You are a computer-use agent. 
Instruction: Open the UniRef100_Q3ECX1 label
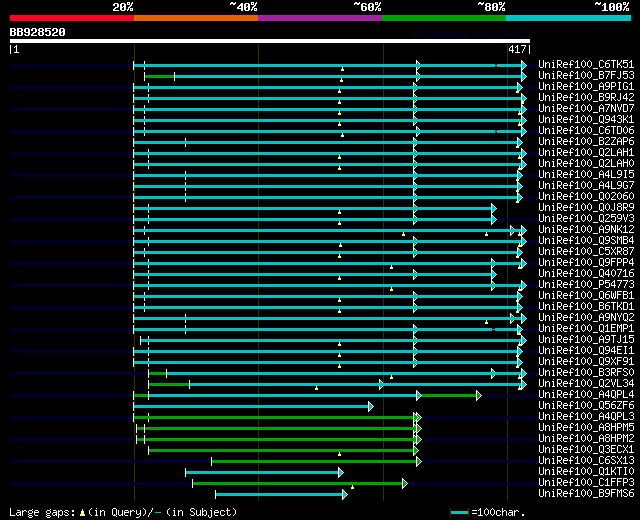[586, 450]
